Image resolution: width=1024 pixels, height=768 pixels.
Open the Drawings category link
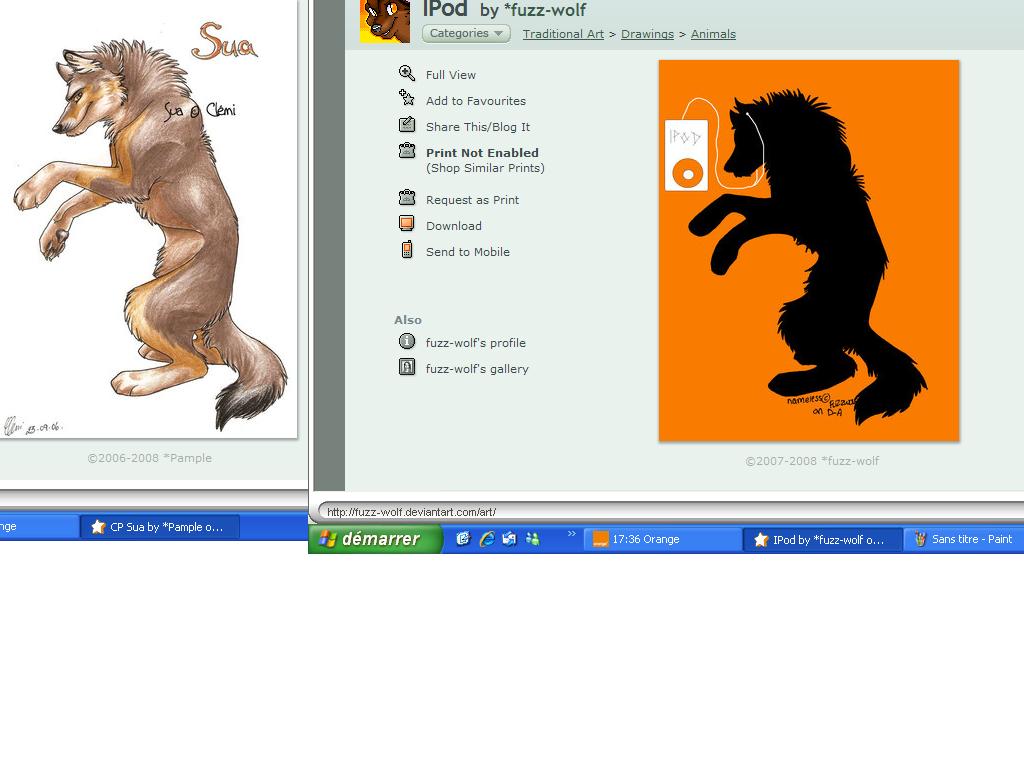tap(647, 34)
